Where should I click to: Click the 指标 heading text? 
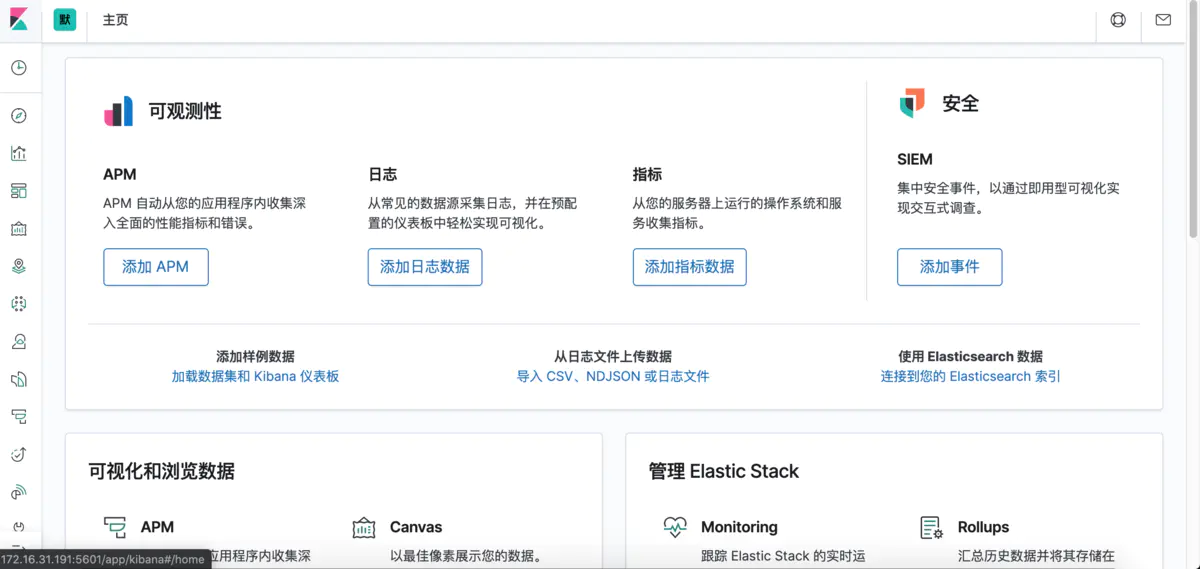tap(648, 174)
